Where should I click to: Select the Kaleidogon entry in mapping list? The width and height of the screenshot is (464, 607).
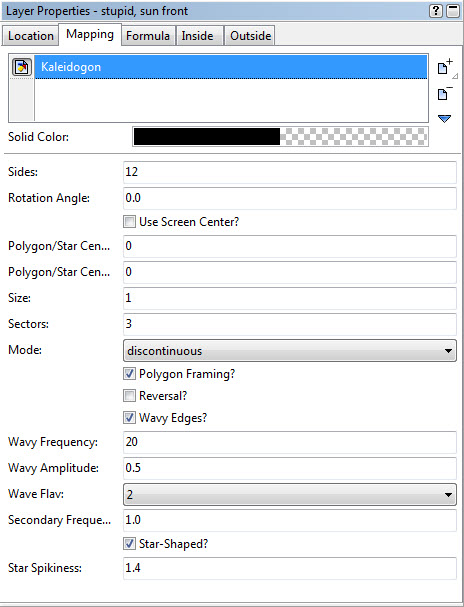(231, 67)
